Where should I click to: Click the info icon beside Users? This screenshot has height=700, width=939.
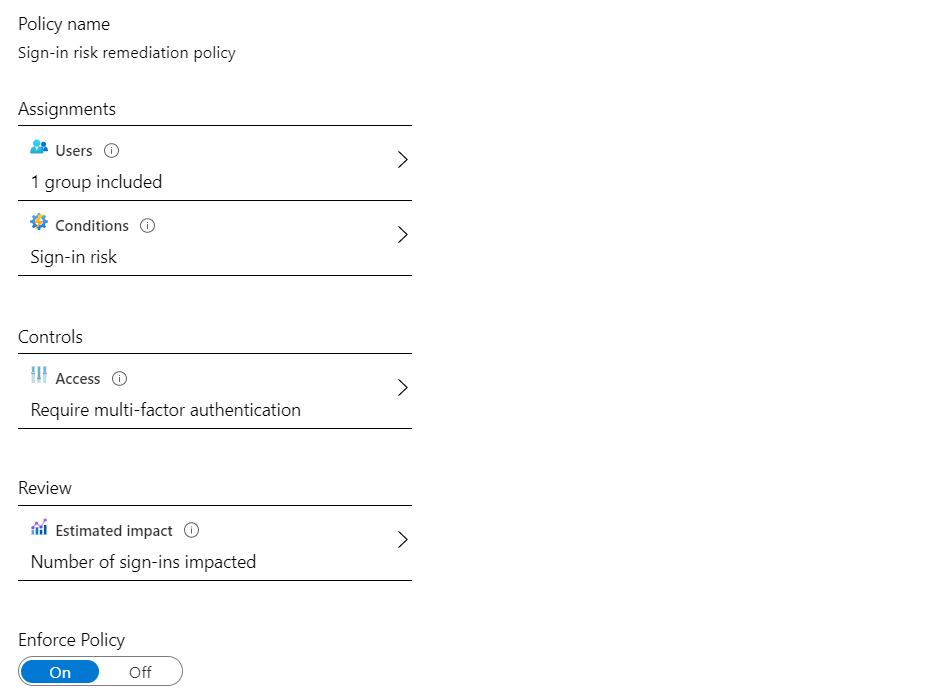click(x=112, y=151)
